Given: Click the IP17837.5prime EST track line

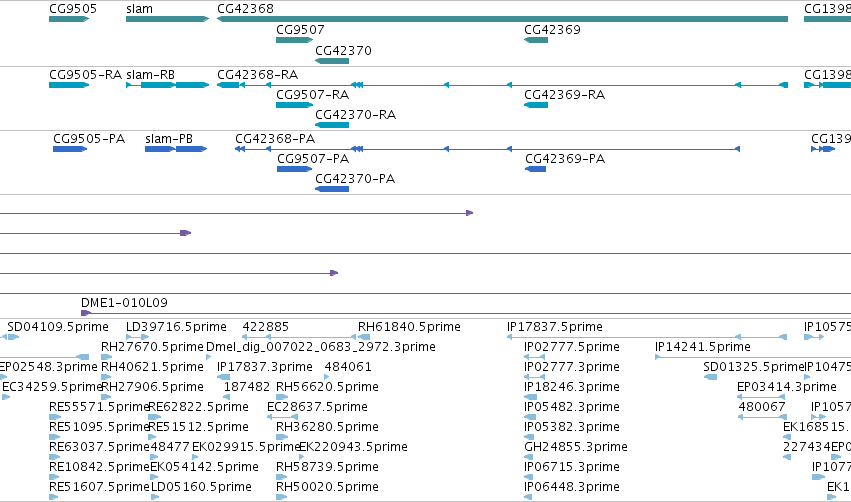Looking at the screenshot, I should coord(647,337).
